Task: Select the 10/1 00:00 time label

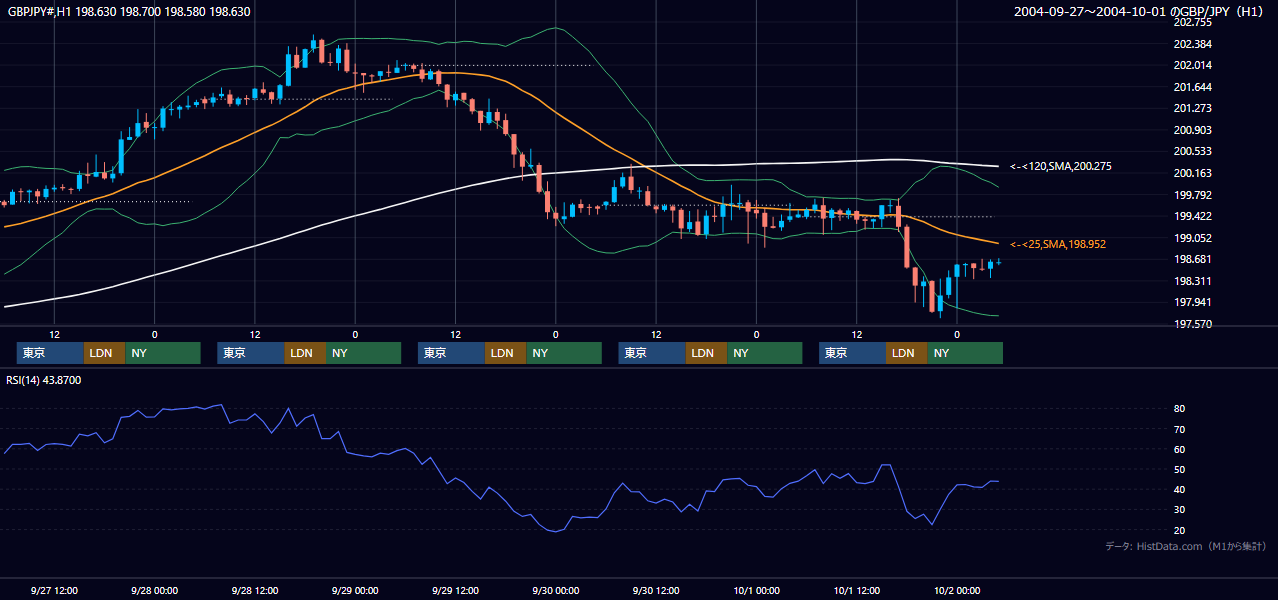Action: [756, 590]
